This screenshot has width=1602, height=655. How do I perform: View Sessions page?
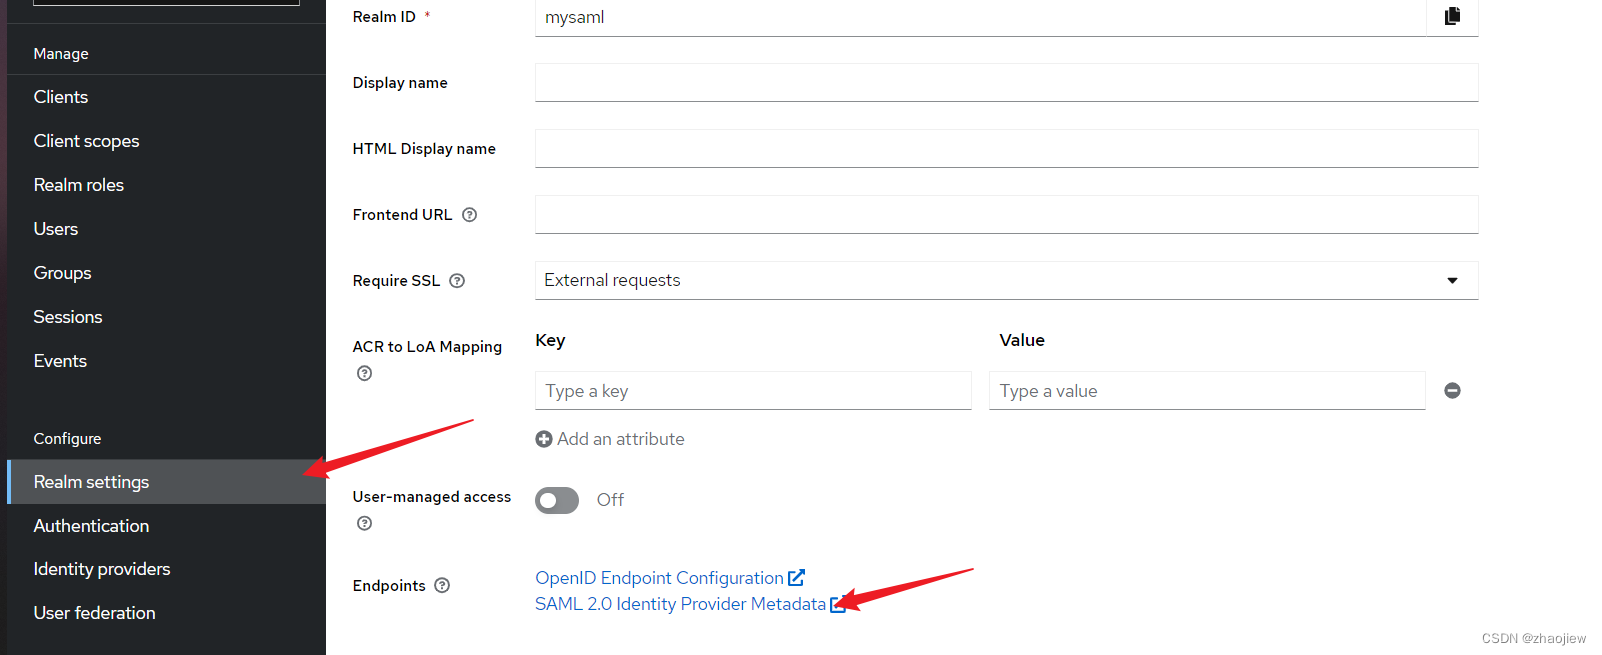coord(68,317)
